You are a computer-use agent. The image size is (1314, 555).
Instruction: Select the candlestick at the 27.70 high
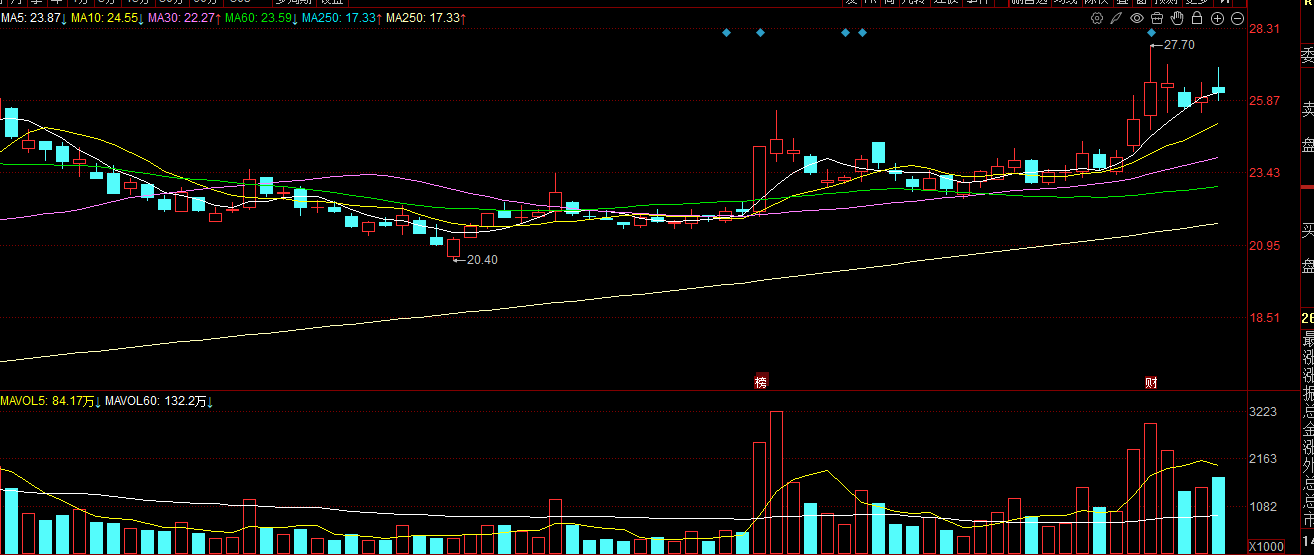click(x=1150, y=97)
